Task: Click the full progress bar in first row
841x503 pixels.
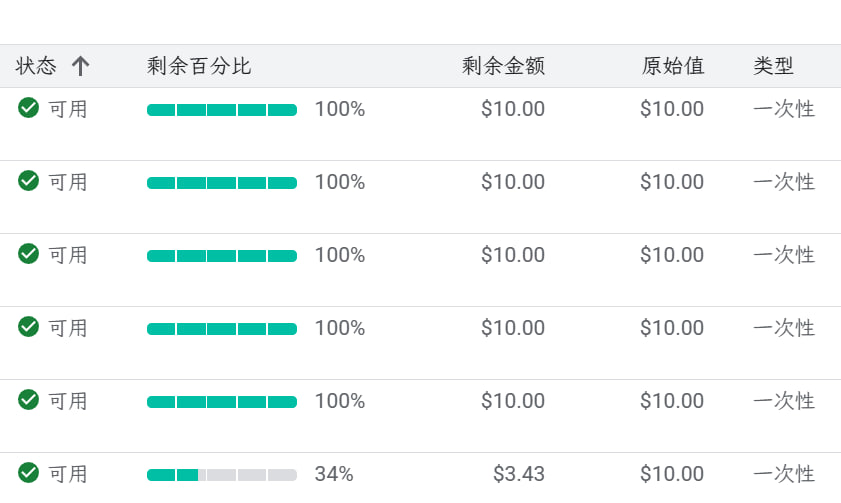Action: [222, 110]
